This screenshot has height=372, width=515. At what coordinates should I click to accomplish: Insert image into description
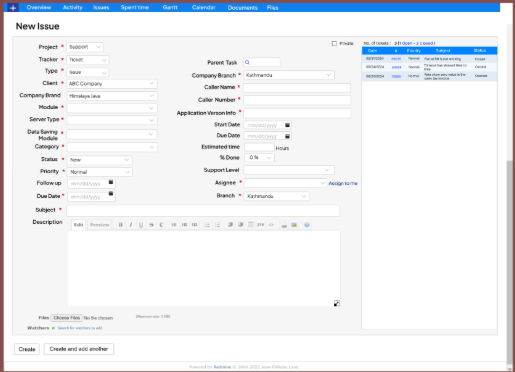click(x=294, y=225)
